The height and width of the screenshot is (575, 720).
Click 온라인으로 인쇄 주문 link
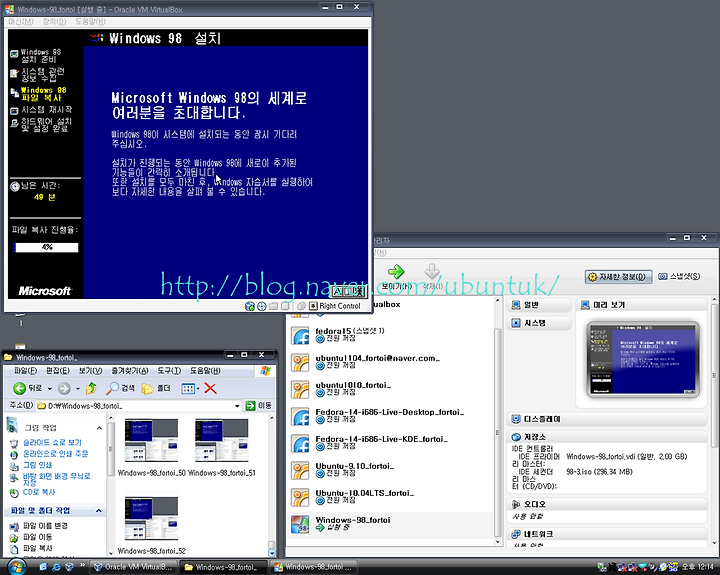[56, 454]
